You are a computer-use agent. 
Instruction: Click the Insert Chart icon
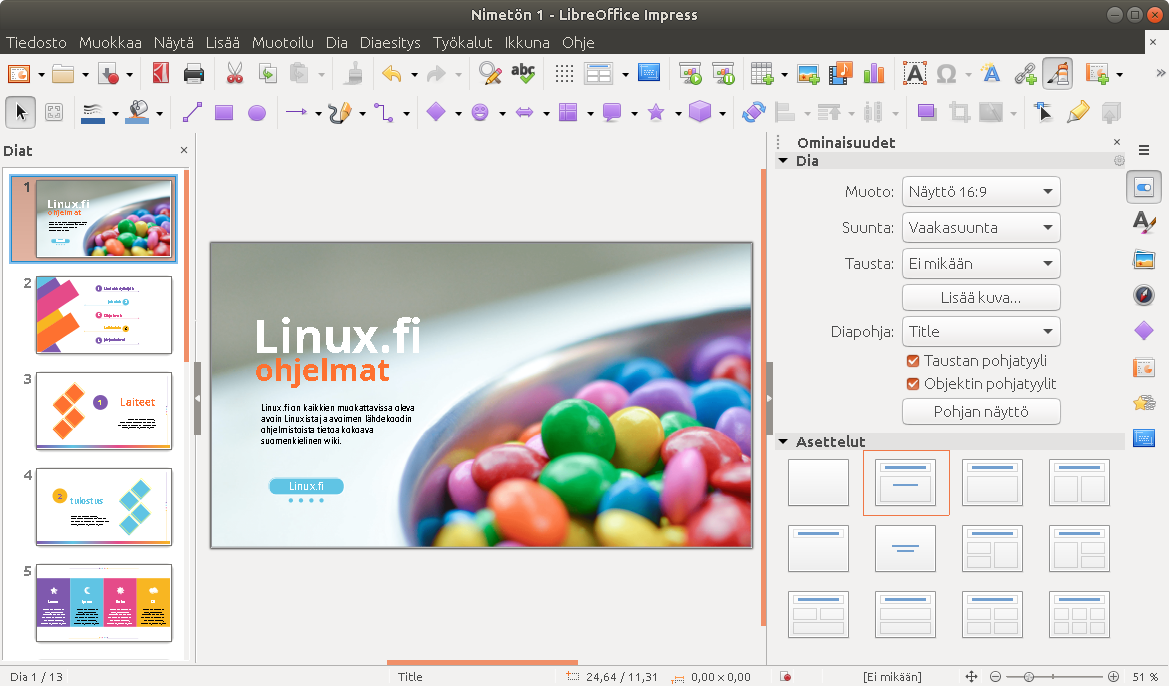click(874, 73)
